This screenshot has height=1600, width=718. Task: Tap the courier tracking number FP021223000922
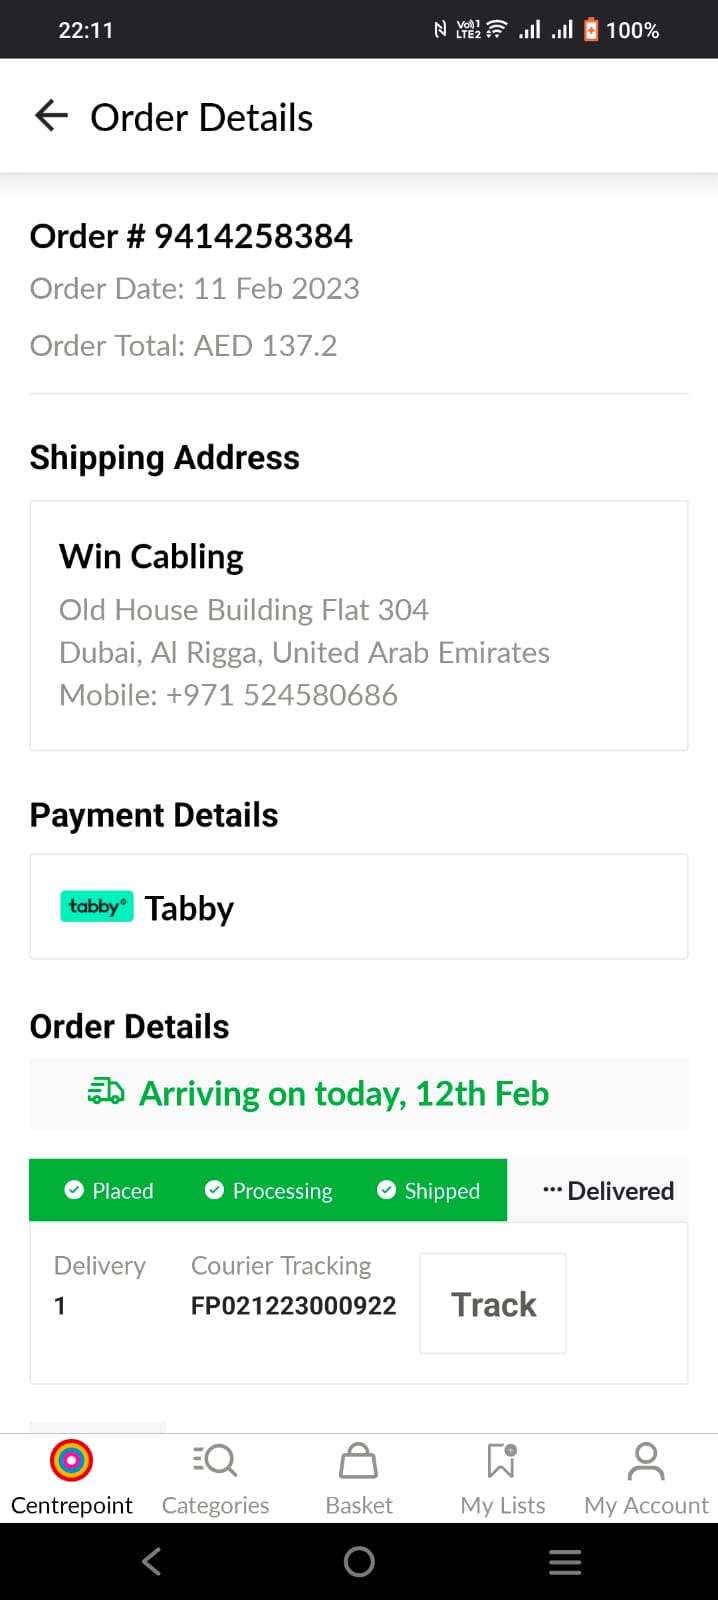point(293,1306)
